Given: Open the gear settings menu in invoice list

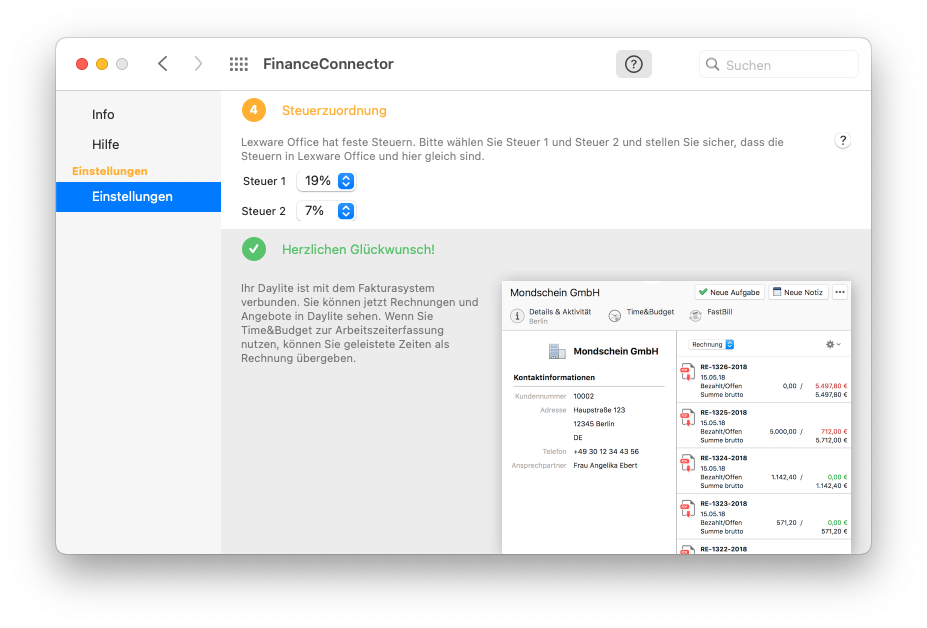Looking at the screenshot, I should (x=833, y=344).
